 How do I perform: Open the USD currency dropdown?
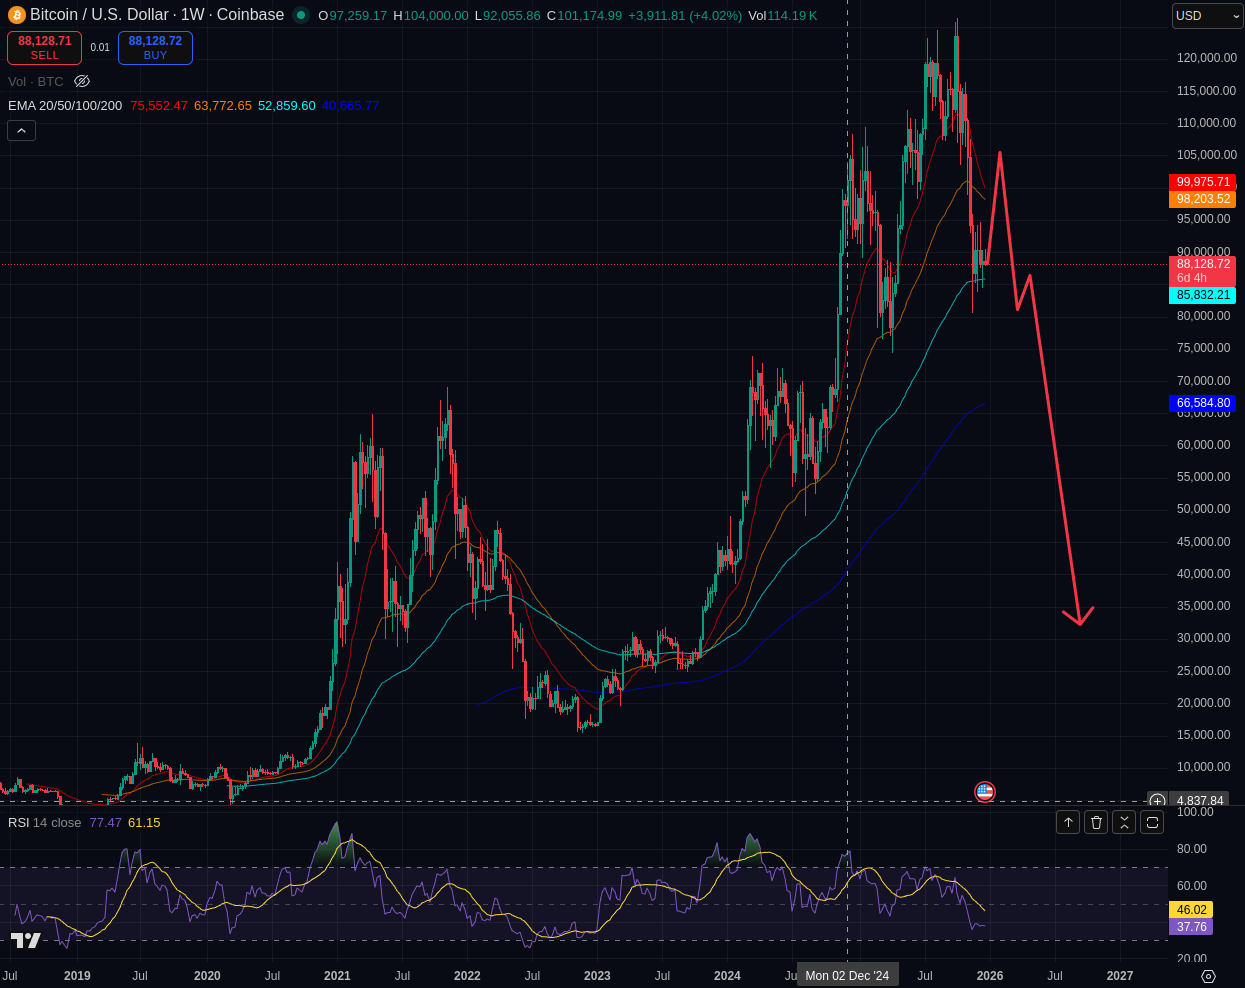pos(1208,16)
